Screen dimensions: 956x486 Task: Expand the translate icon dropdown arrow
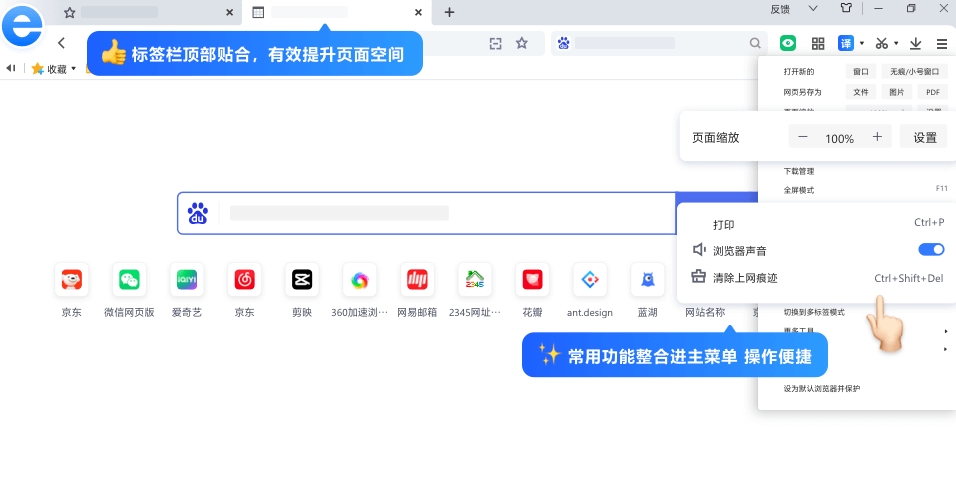pos(861,43)
